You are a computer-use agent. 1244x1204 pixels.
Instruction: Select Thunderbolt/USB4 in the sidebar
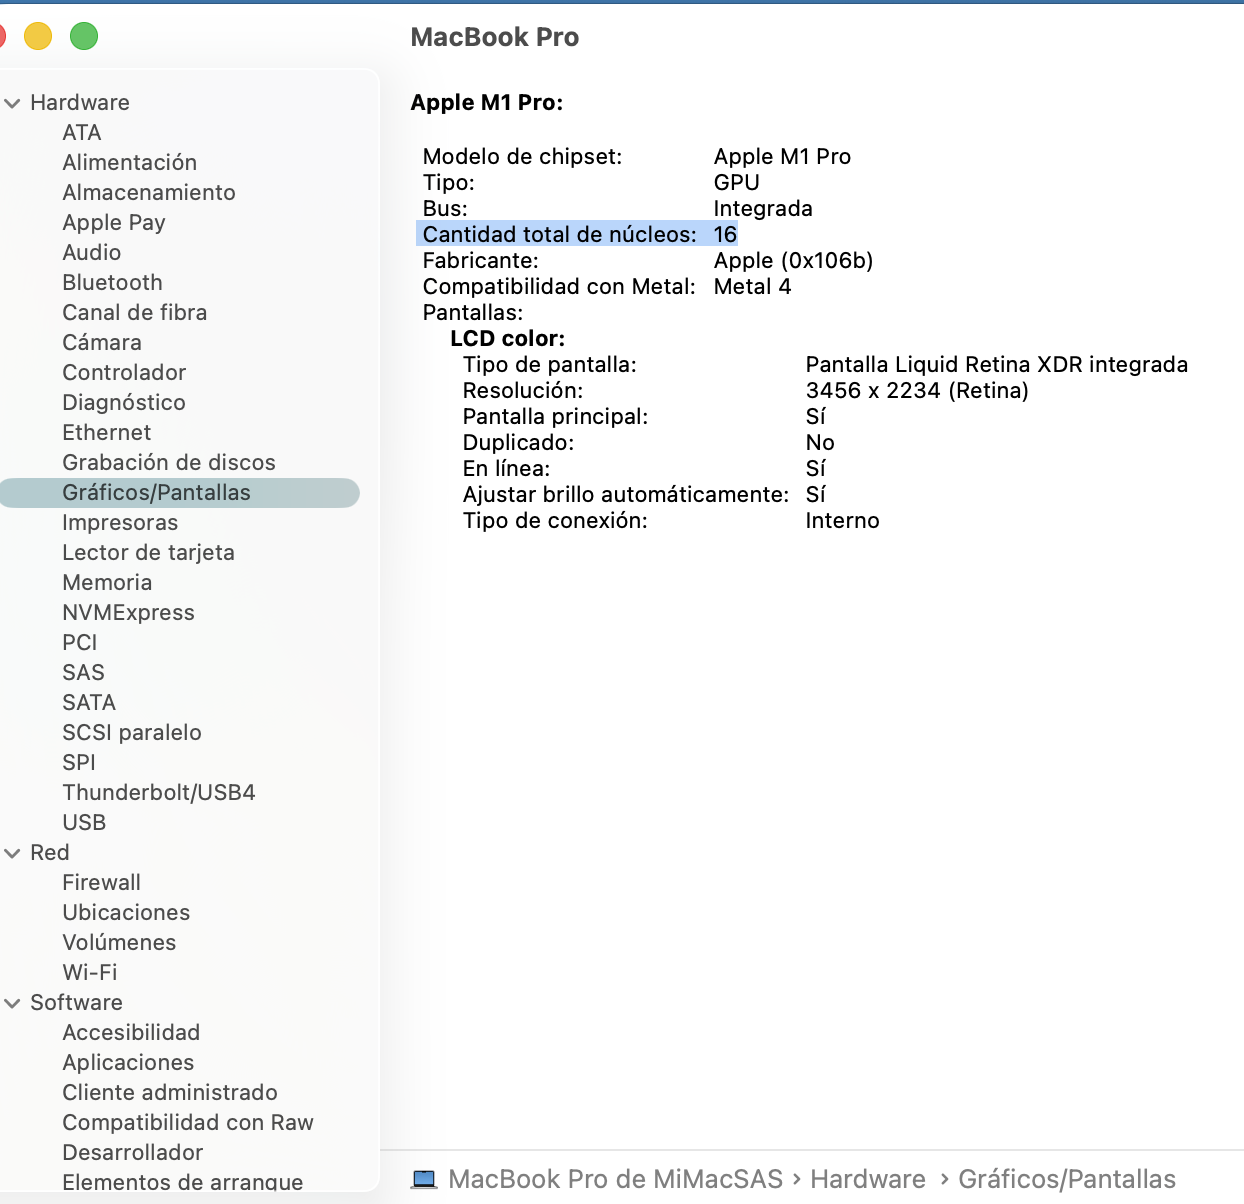point(159,793)
